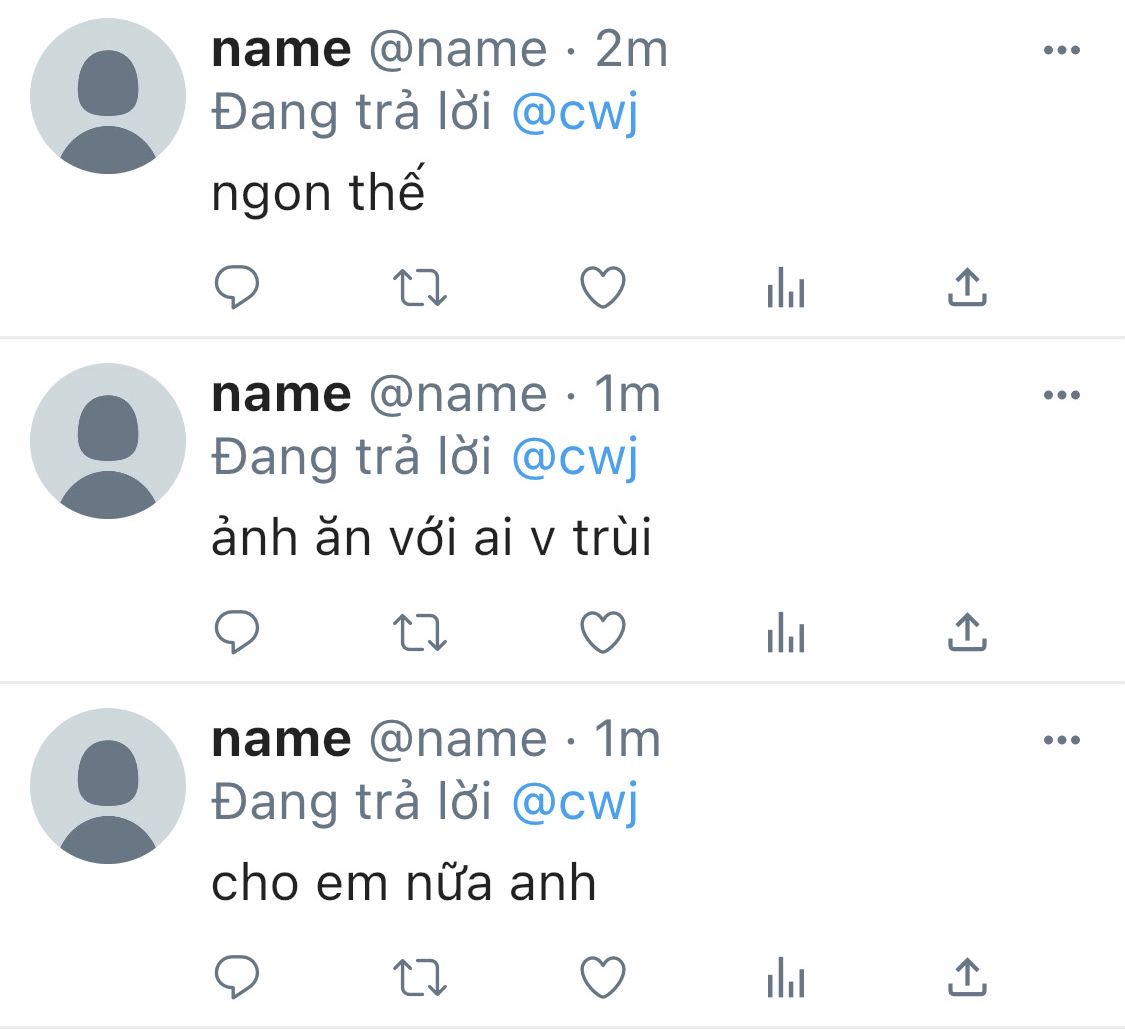
Task: Reply to 'ảnh ăn với ai' tweet
Action: click(x=237, y=632)
